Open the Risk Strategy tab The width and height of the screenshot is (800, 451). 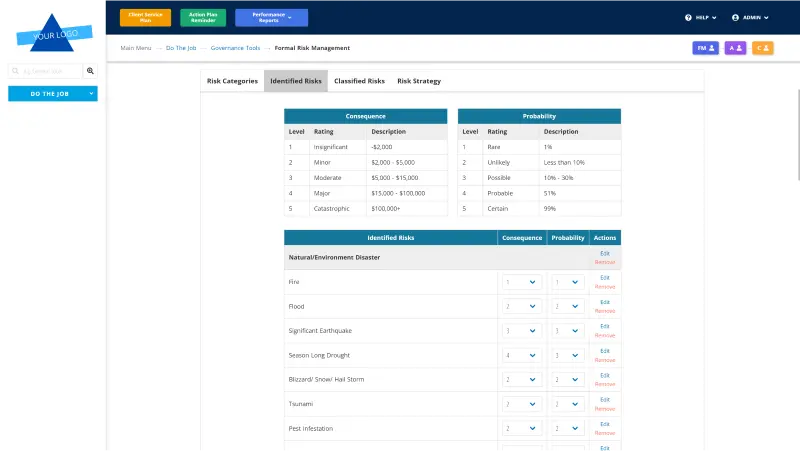(418, 81)
